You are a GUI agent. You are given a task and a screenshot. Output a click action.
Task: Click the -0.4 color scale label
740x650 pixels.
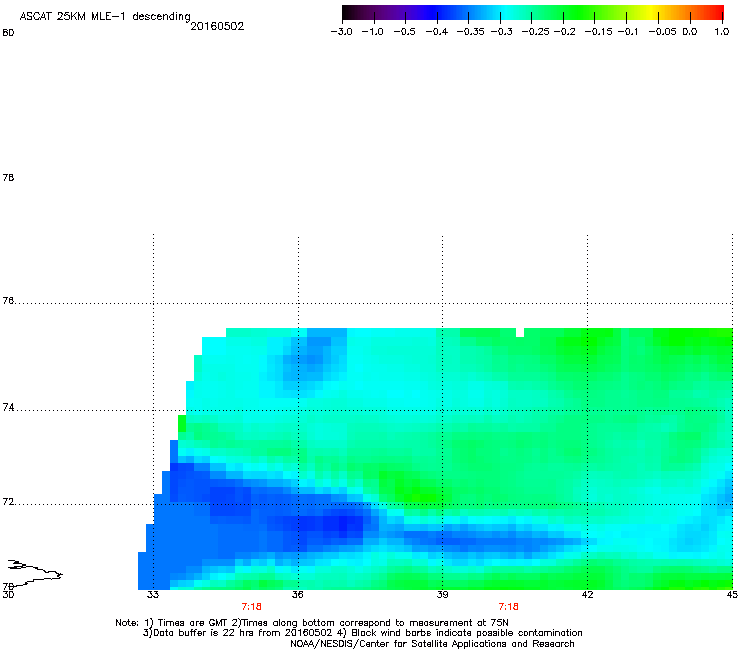click(437, 32)
